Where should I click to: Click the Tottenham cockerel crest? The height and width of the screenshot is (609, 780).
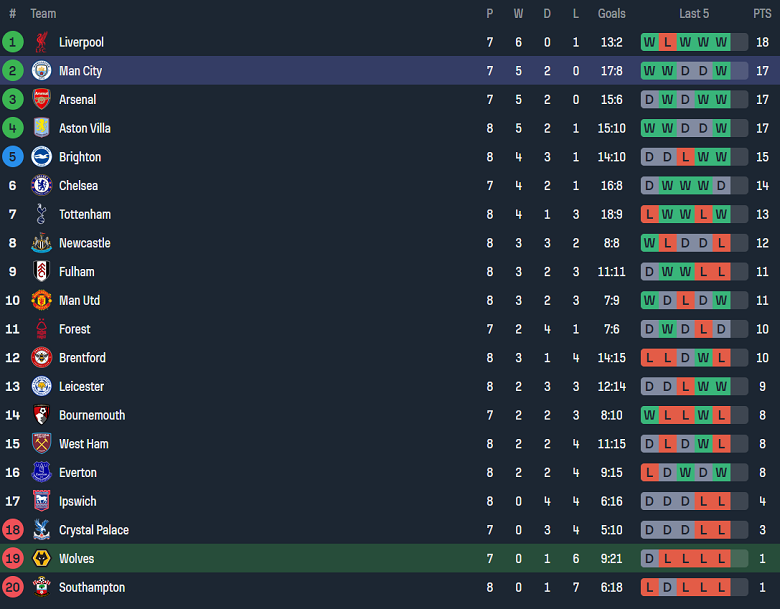pos(41,214)
